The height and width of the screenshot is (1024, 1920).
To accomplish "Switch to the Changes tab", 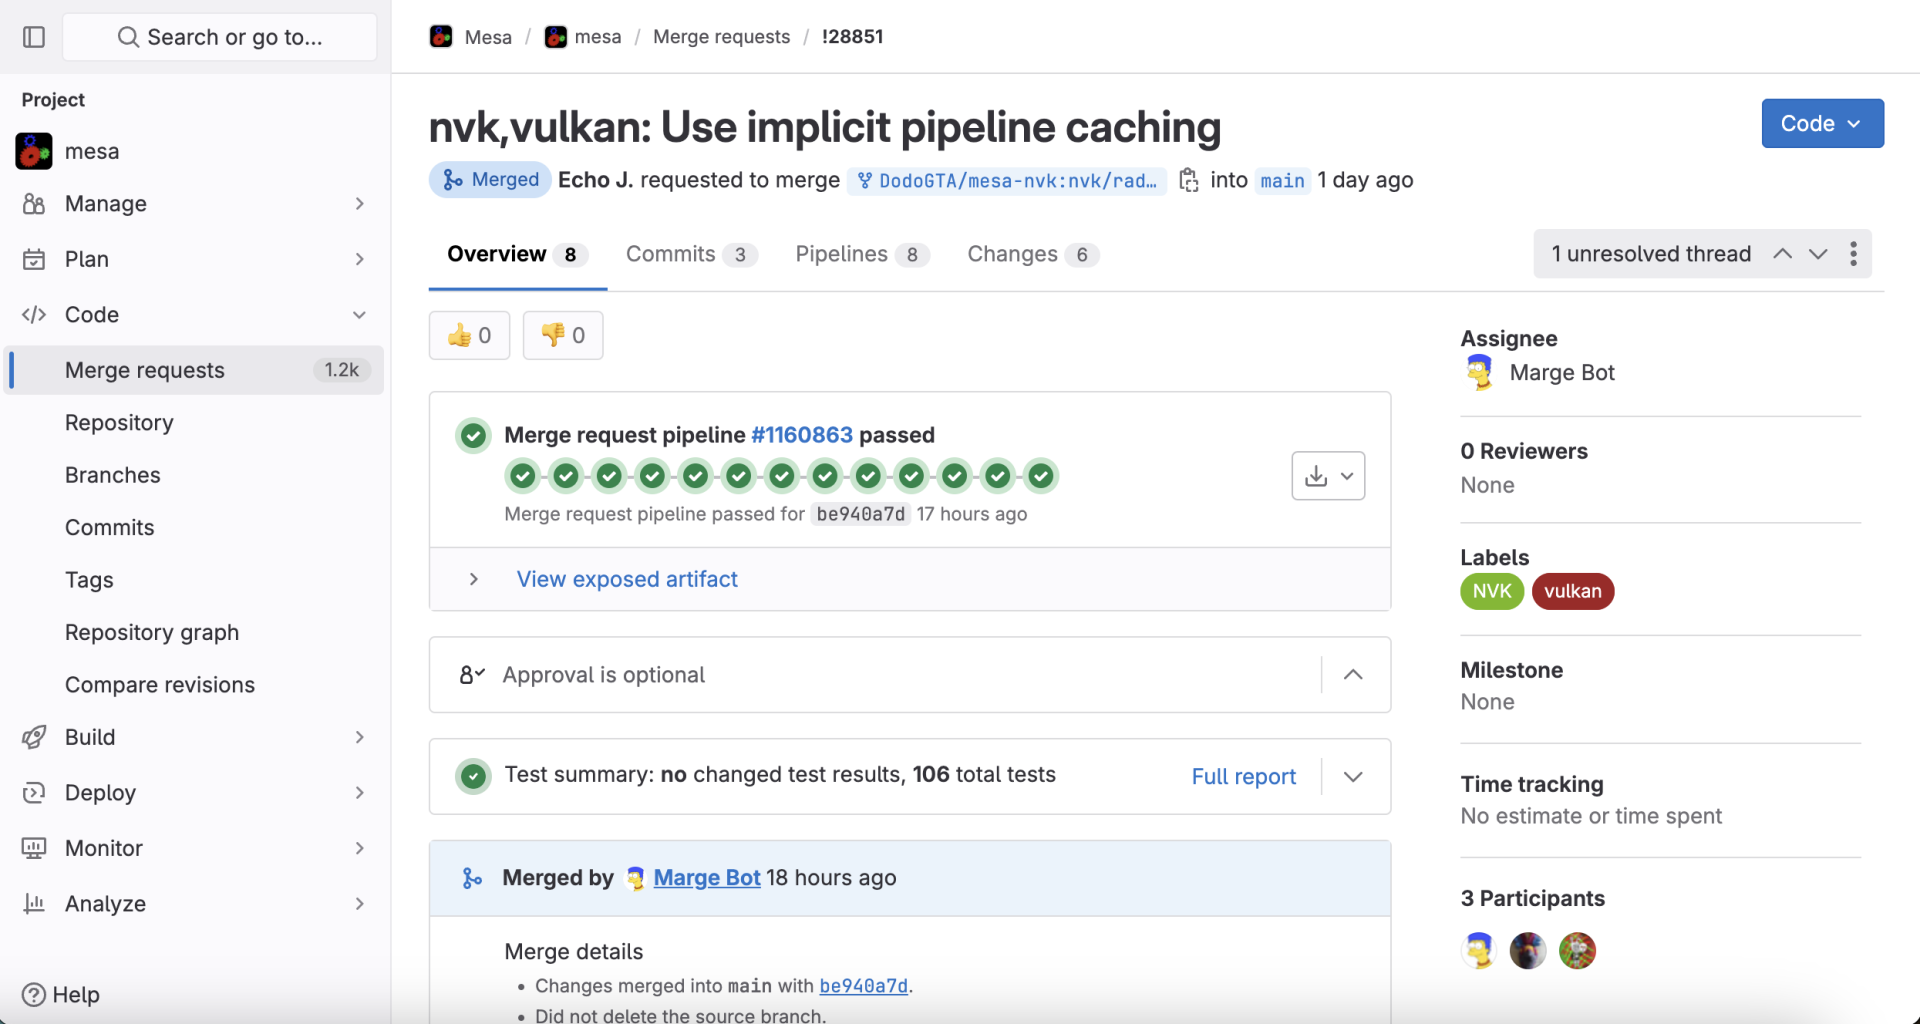I will click(x=1033, y=254).
